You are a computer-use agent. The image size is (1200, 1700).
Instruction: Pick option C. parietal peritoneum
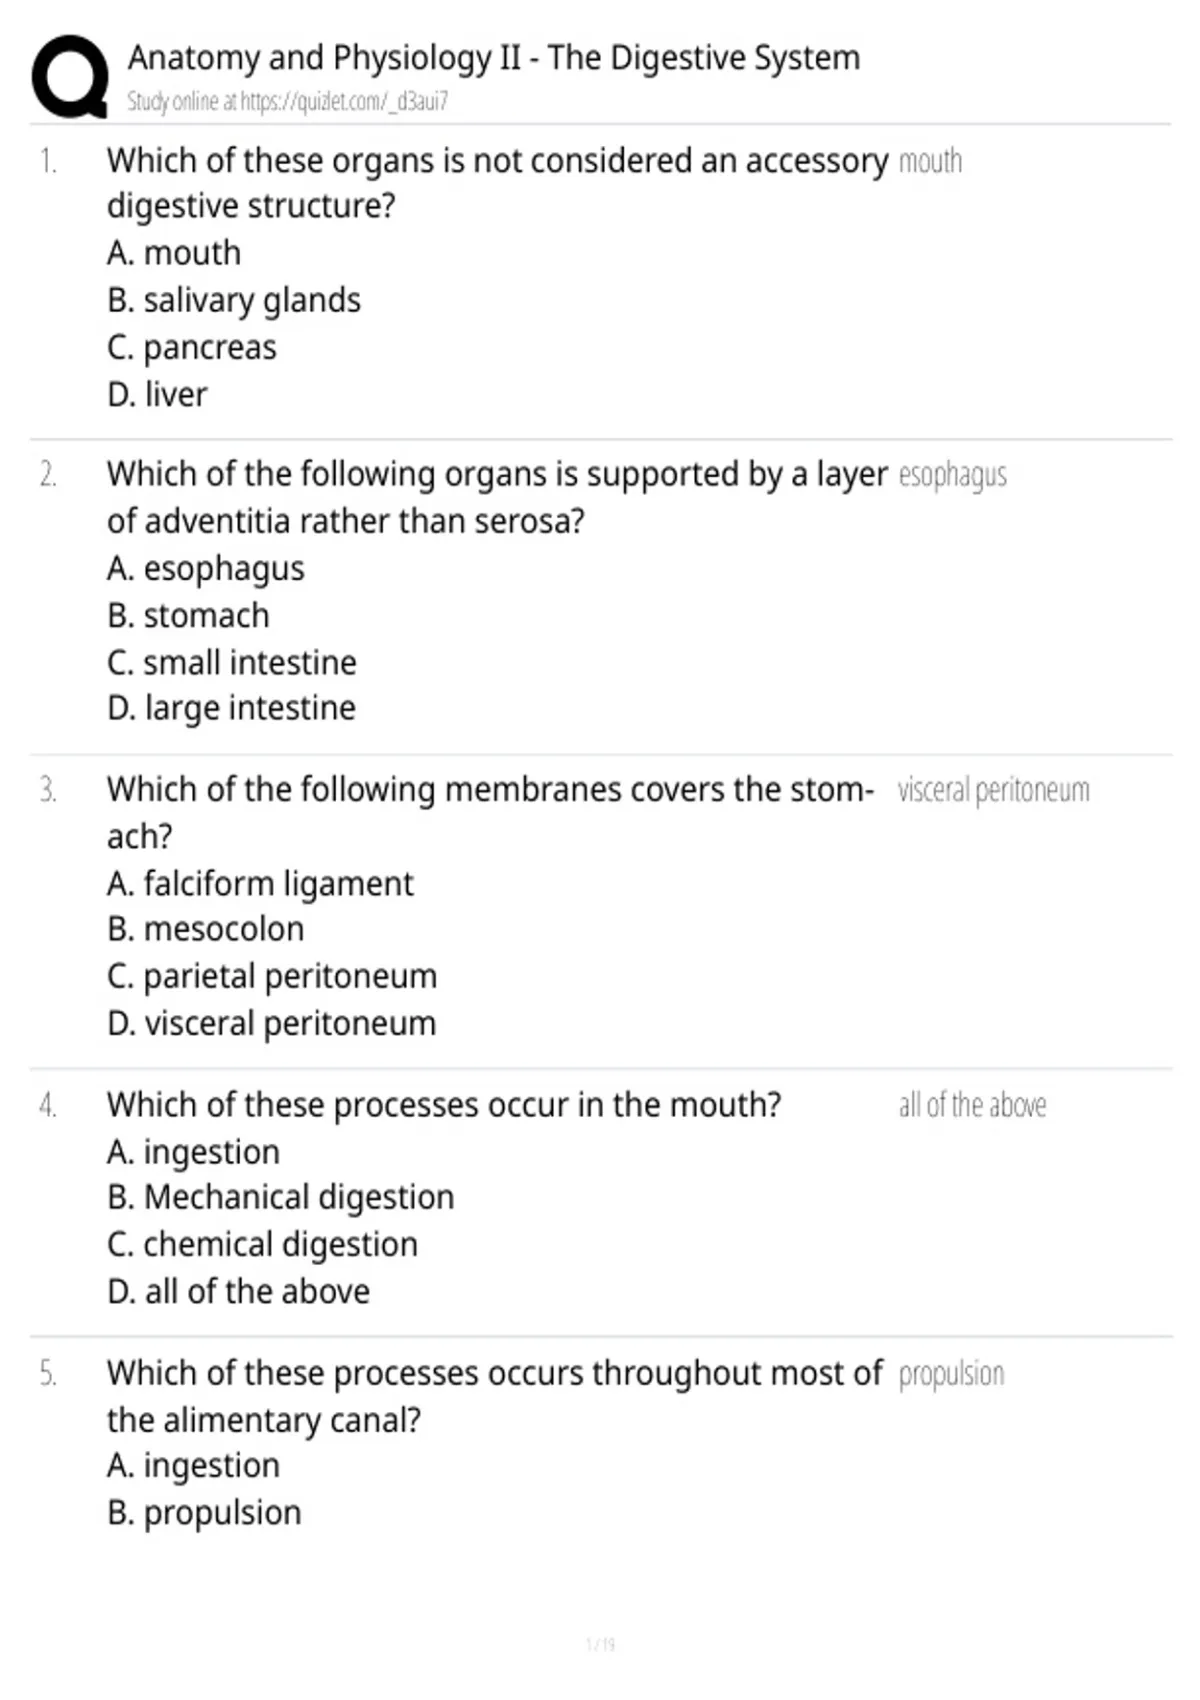point(272,976)
